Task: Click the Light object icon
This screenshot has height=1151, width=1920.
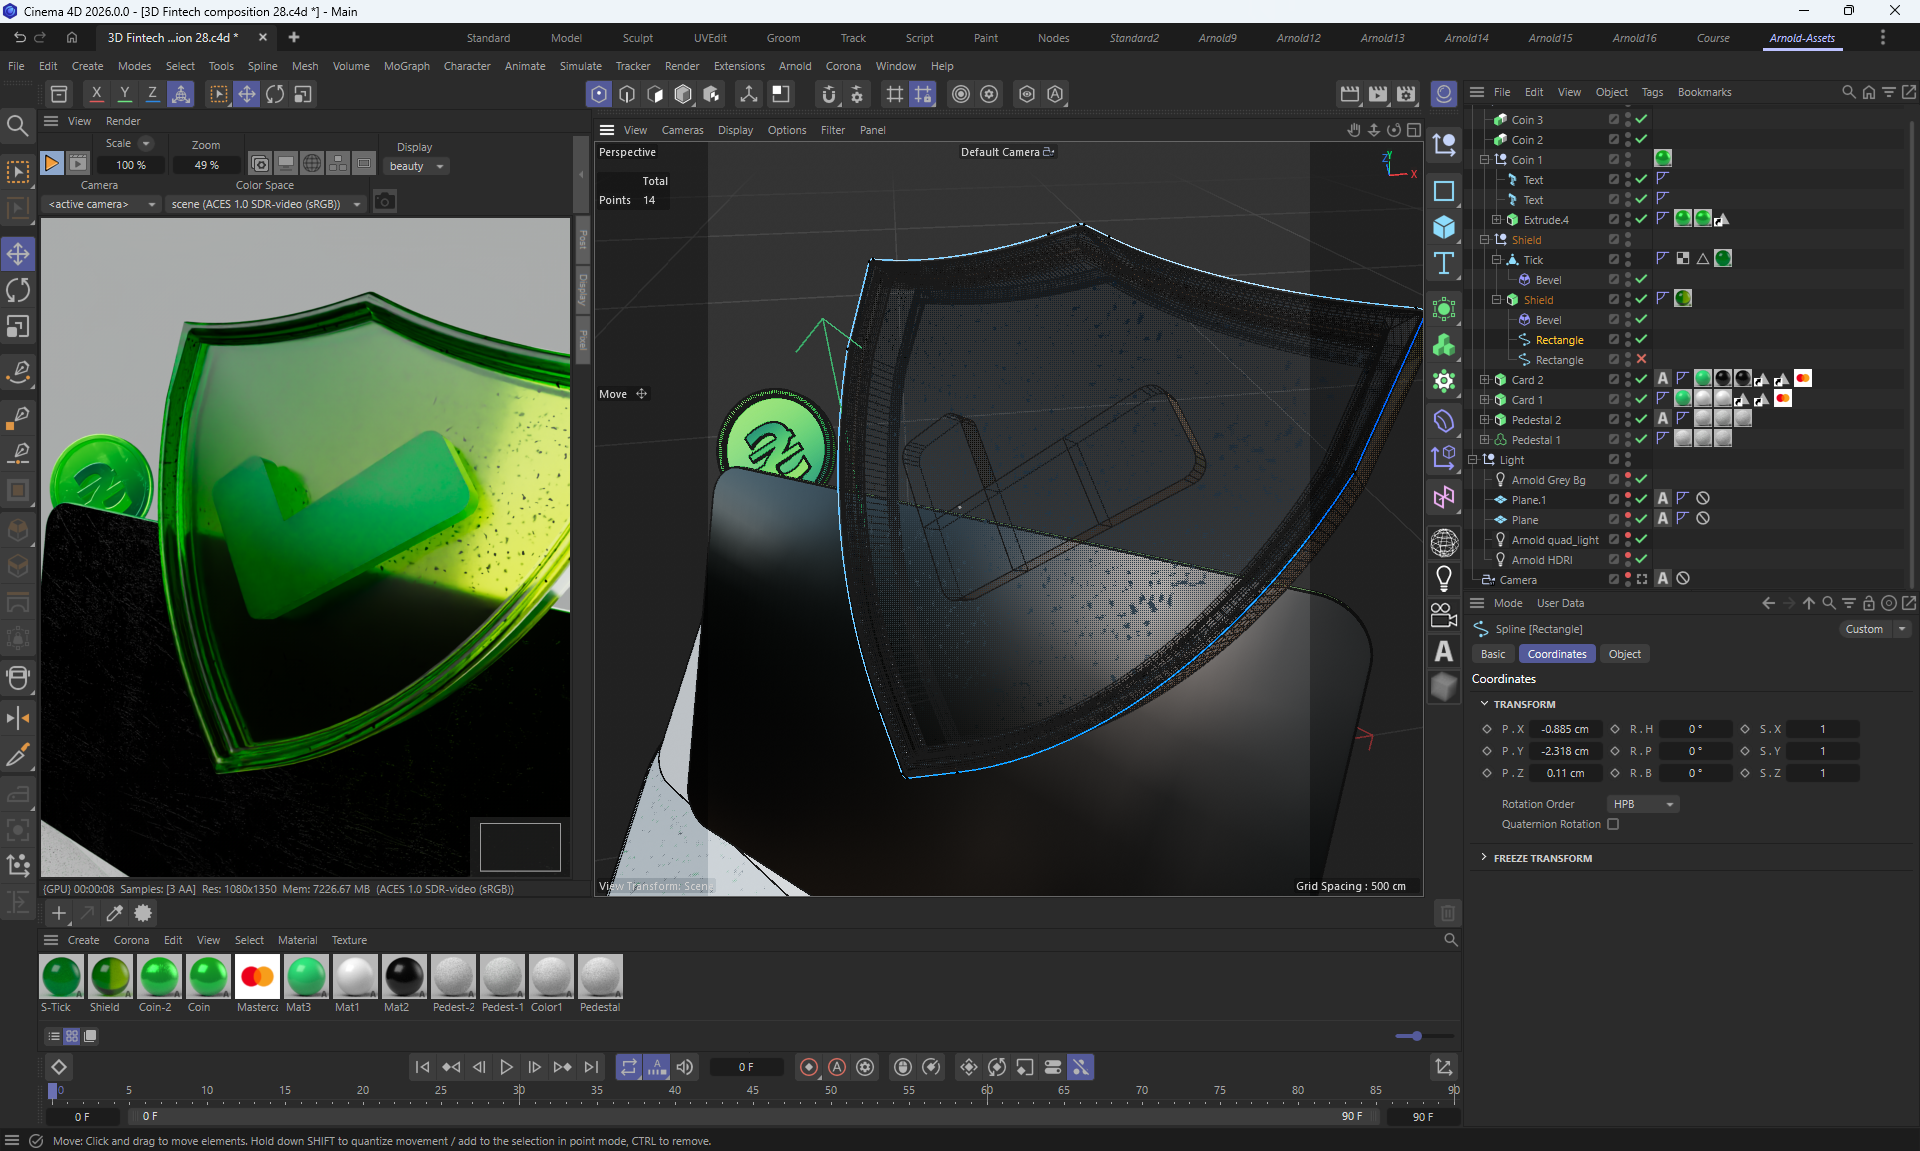Action: click(x=1444, y=578)
